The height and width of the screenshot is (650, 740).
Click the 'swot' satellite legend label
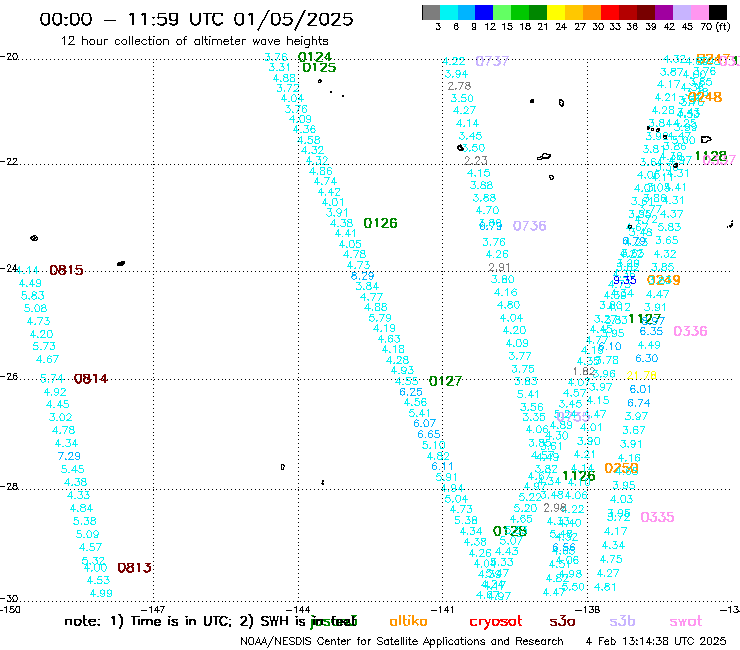coord(686,622)
